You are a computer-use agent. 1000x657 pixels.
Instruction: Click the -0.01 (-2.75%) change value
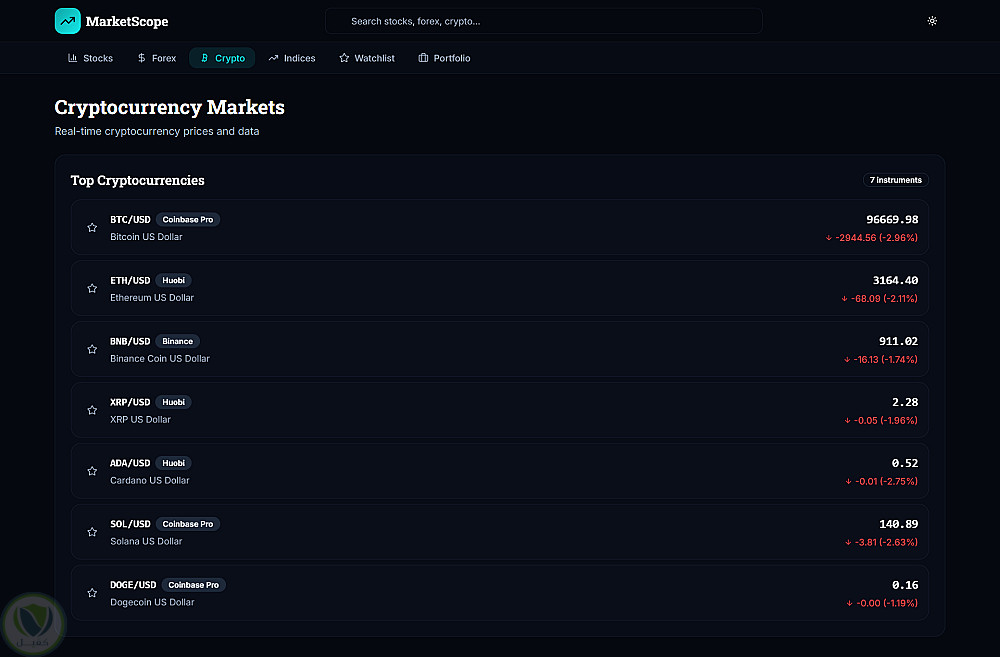(x=881, y=482)
